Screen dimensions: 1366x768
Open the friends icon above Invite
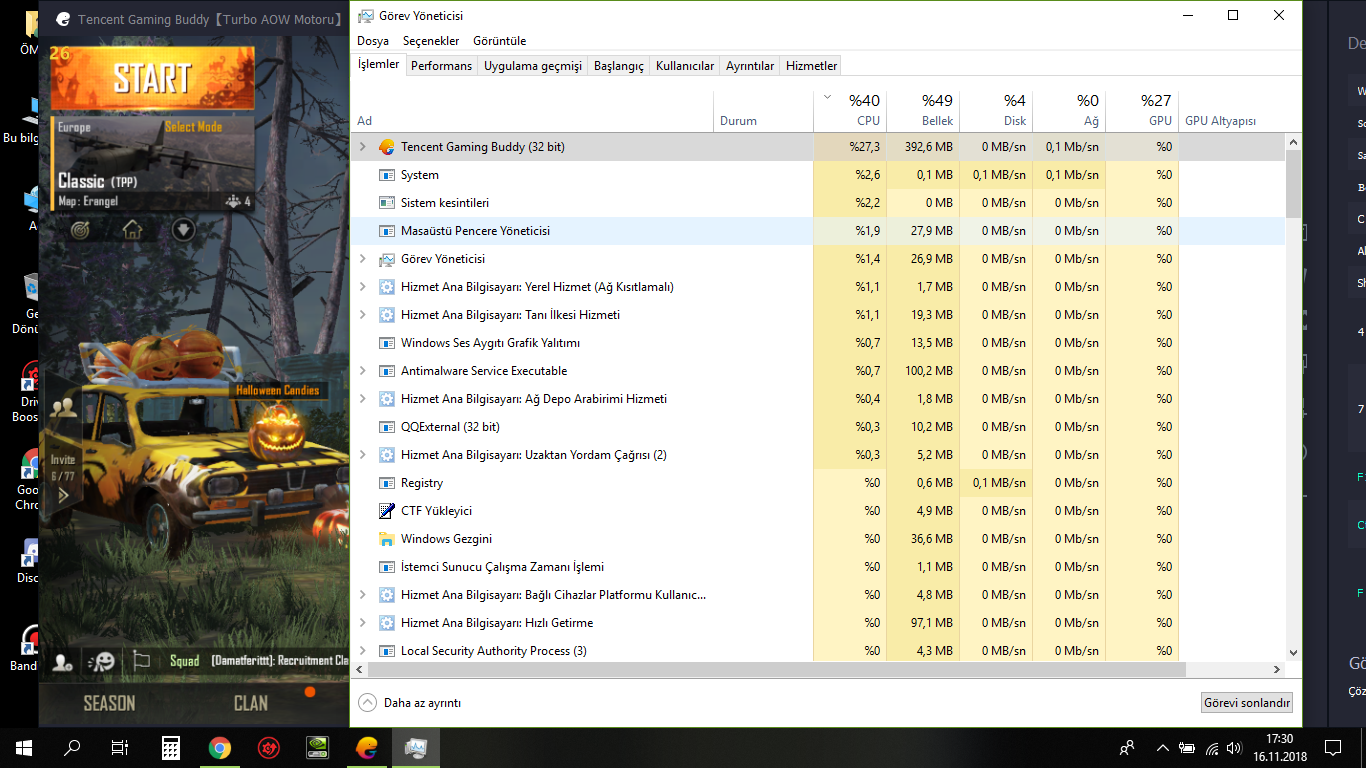pyautogui.click(x=63, y=407)
